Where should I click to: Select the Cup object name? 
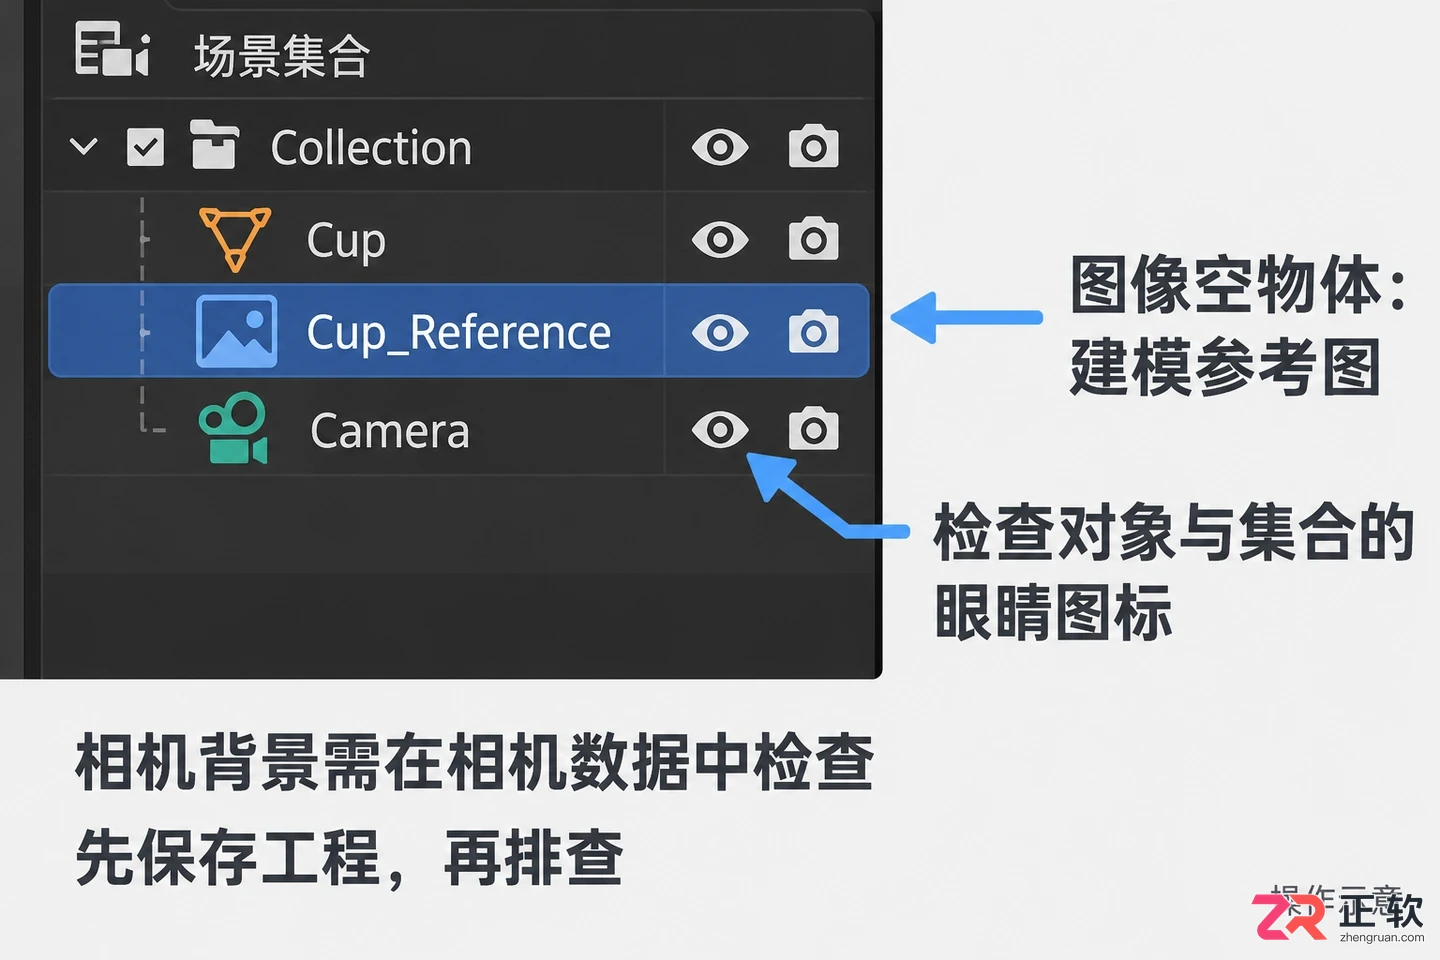[x=346, y=241]
